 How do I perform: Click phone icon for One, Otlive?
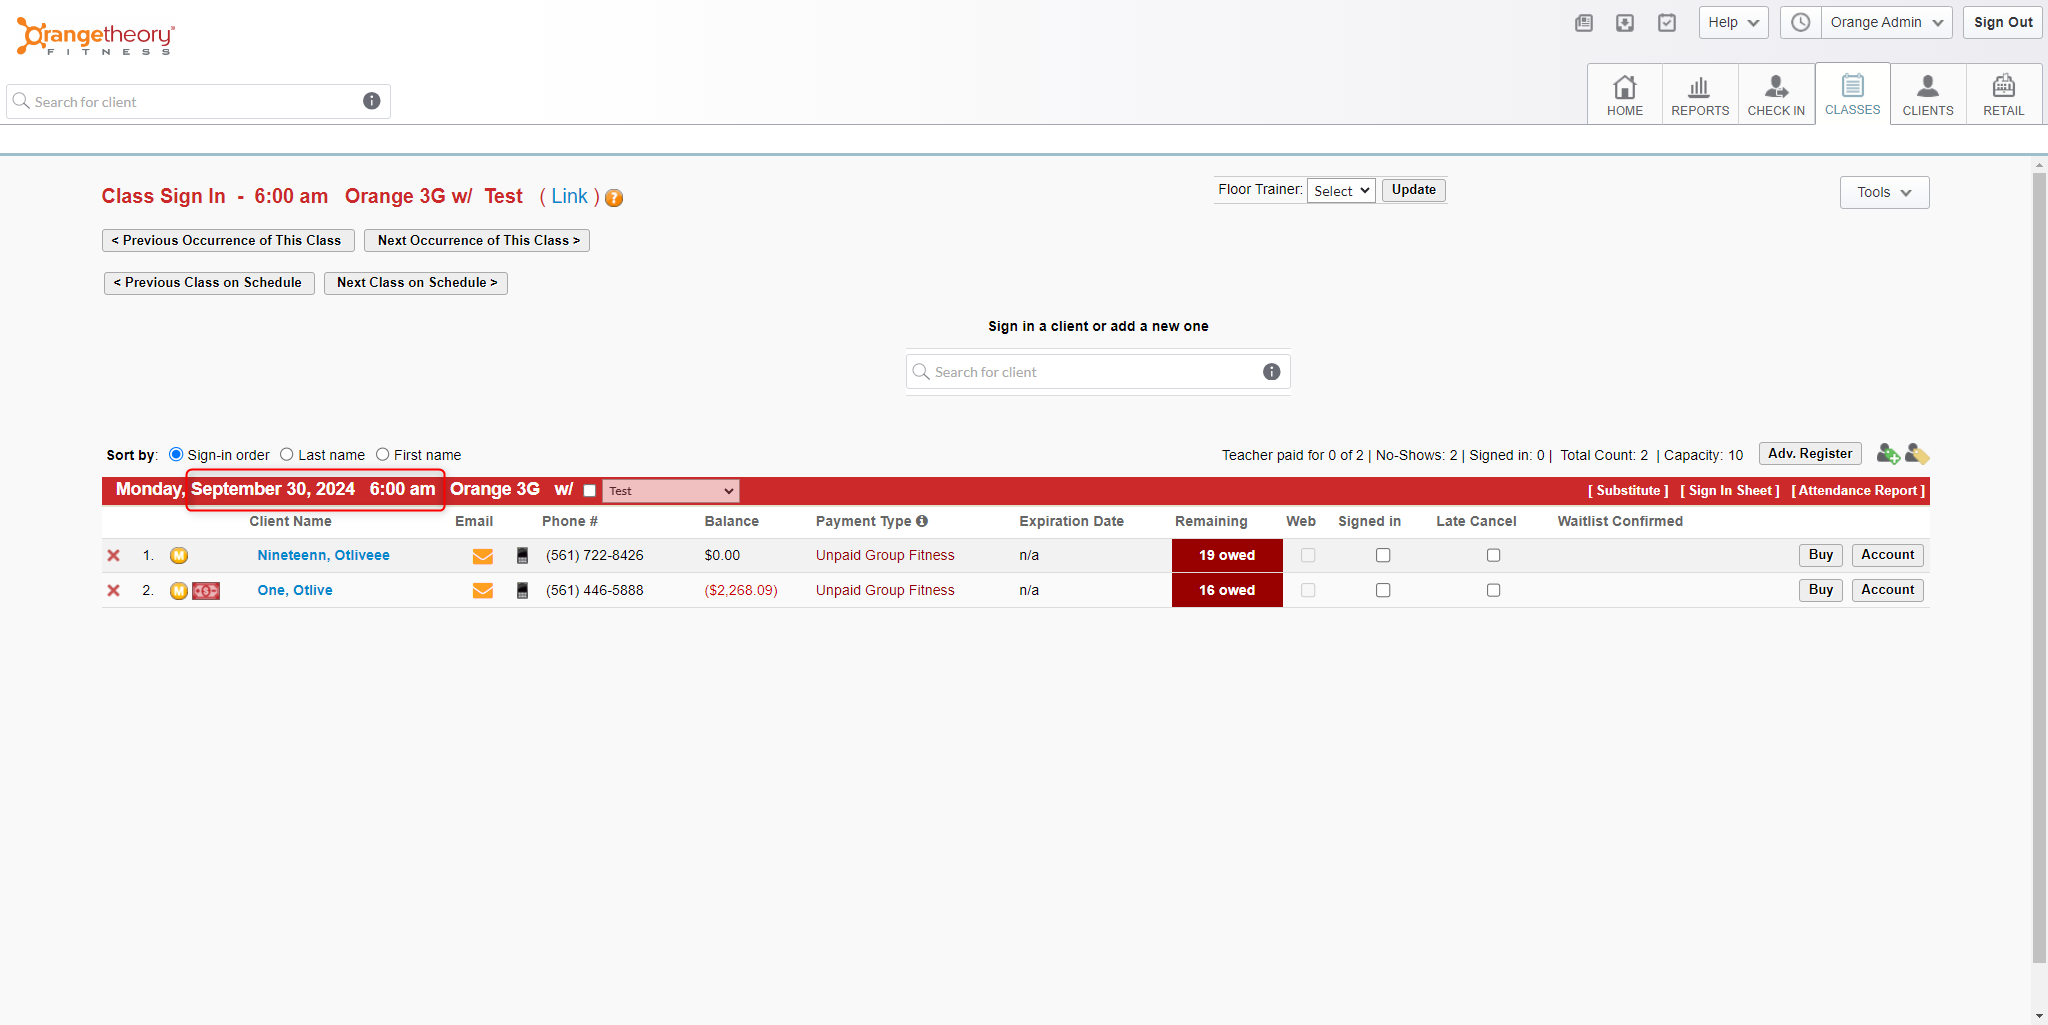click(x=522, y=591)
